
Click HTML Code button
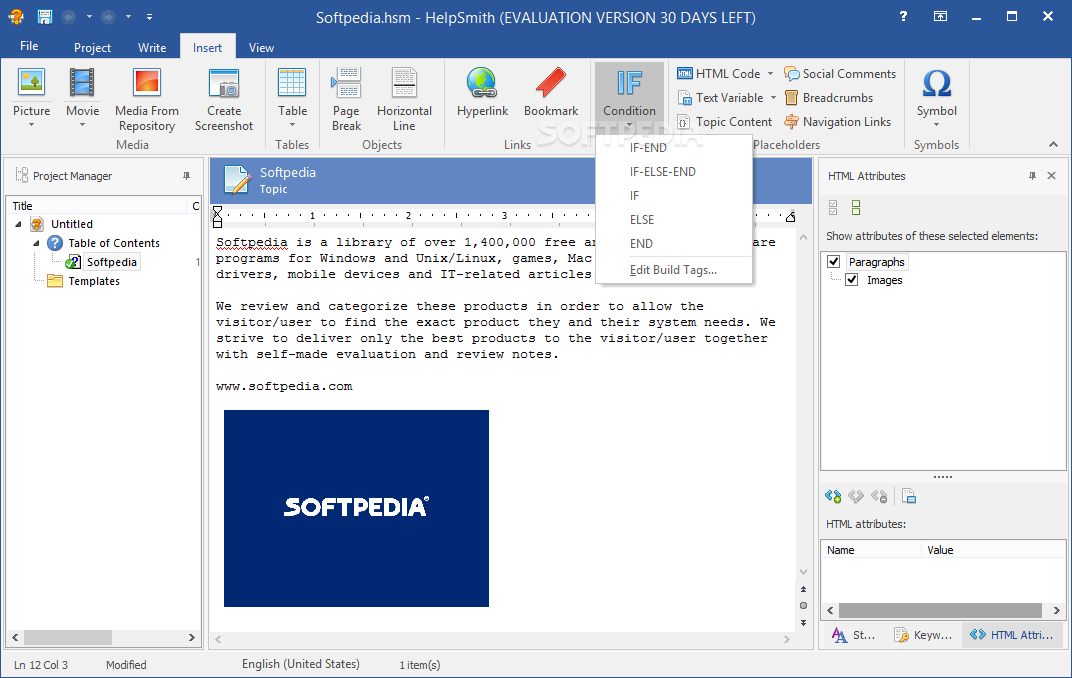point(719,74)
